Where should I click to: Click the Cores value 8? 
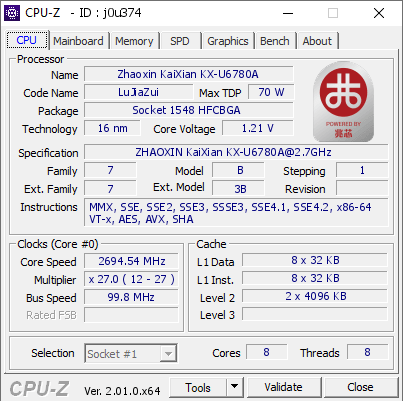point(267,352)
